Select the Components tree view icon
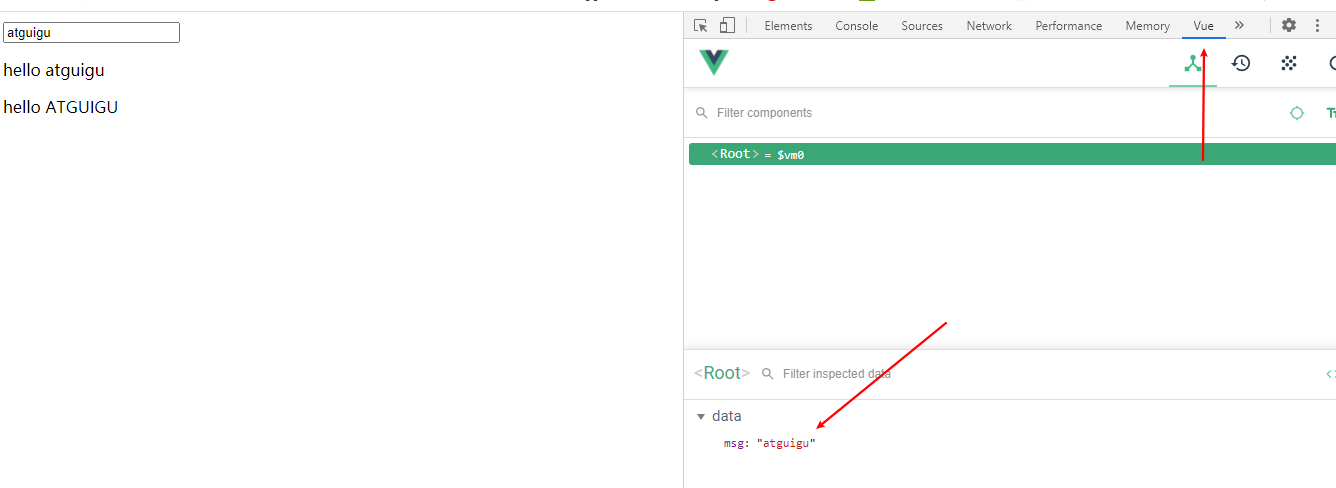Image resolution: width=1336 pixels, height=488 pixels. pyautogui.click(x=1193, y=64)
